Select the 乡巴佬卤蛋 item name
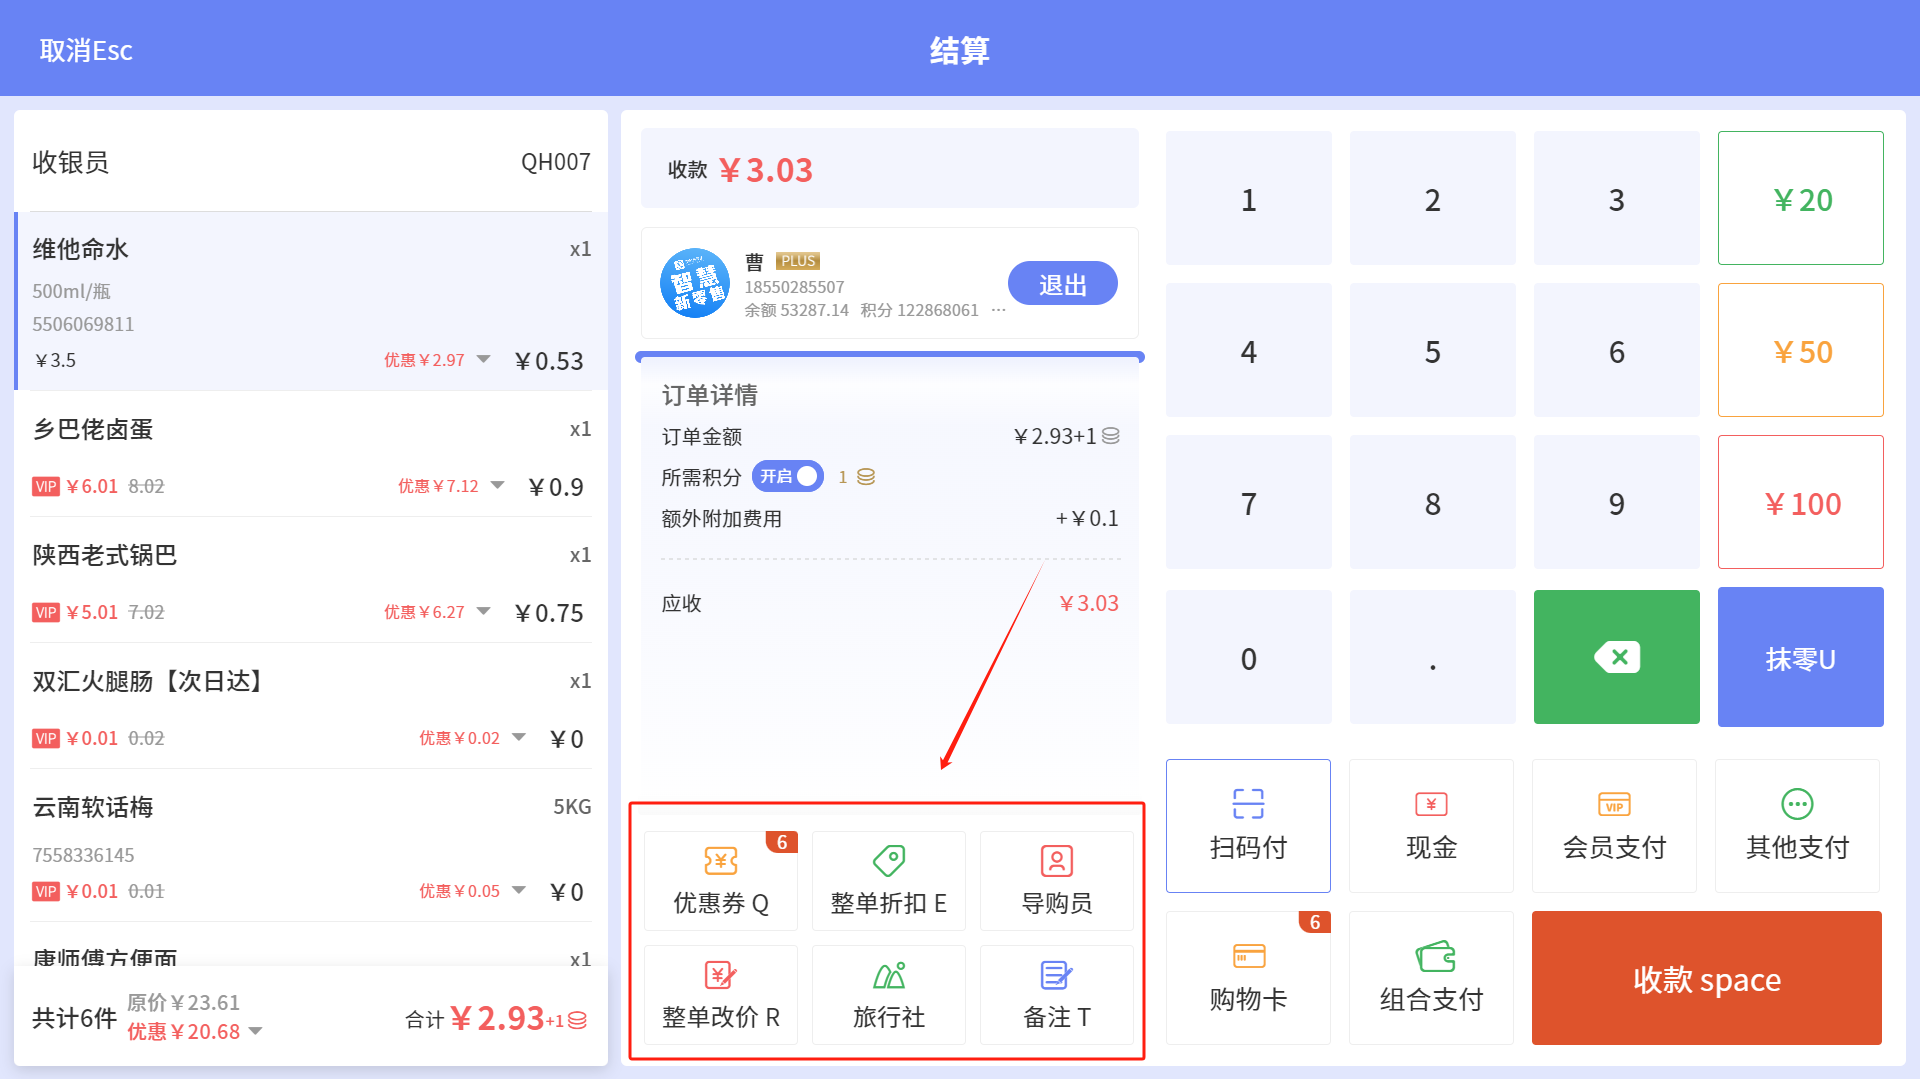 click(x=93, y=429)
